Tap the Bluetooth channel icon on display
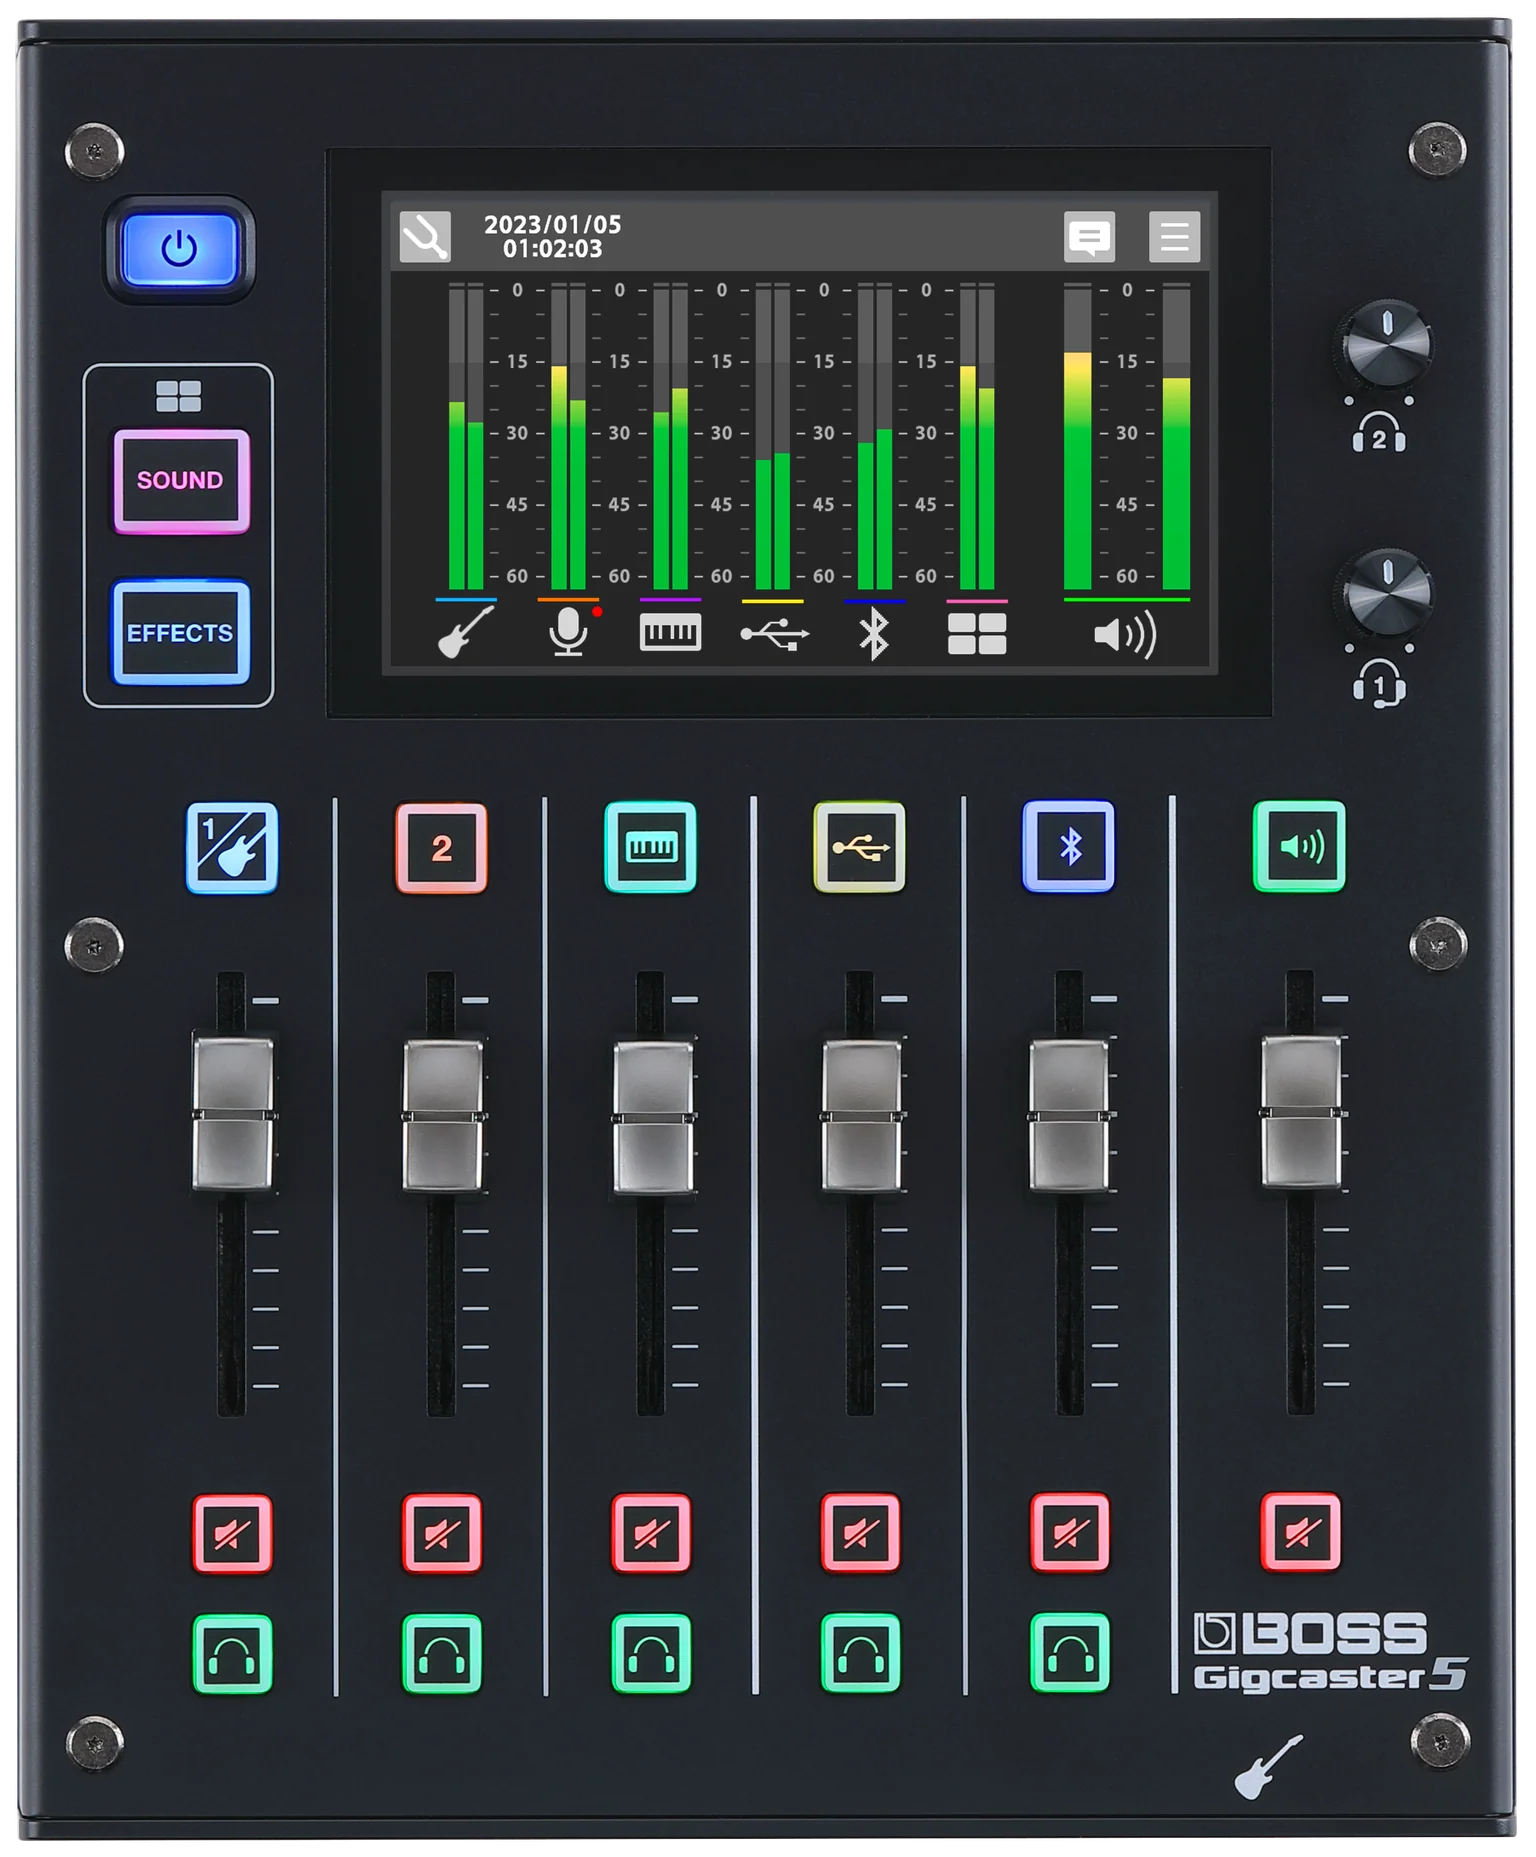The width and height of the screenshot is (1536, 1857). pos(874,633)
